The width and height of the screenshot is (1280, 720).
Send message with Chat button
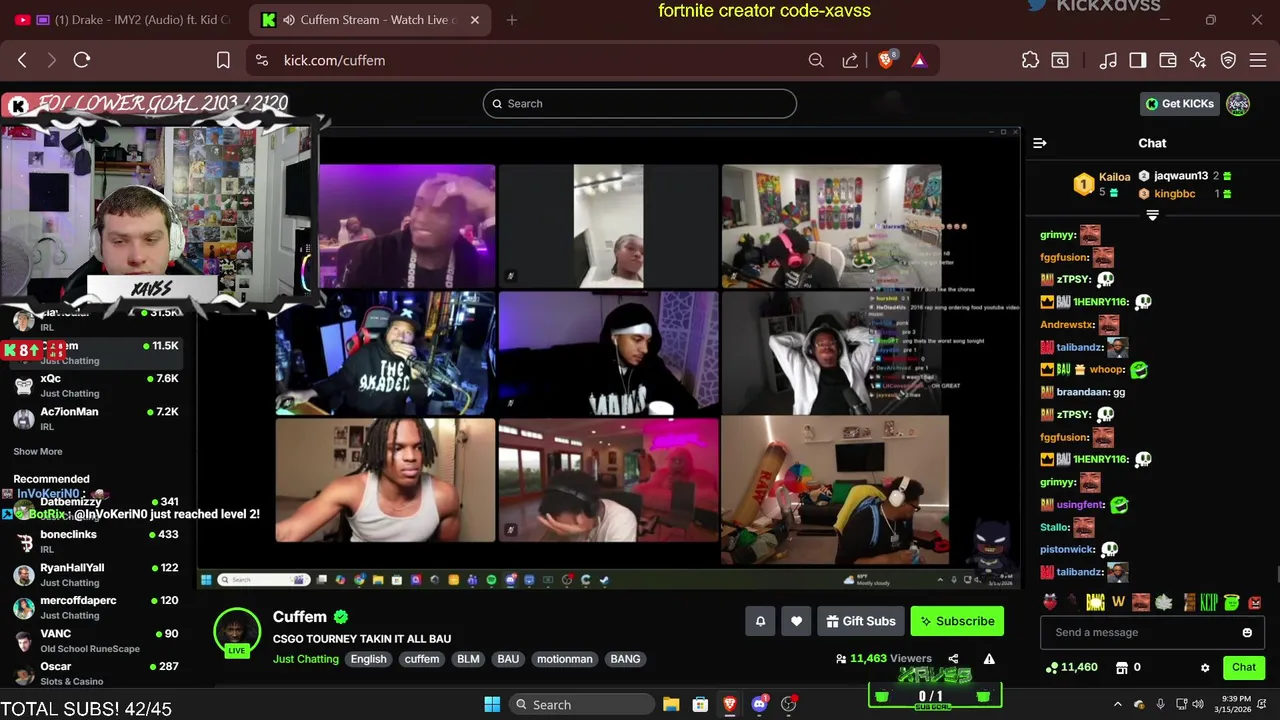[x=1244, y=667]
